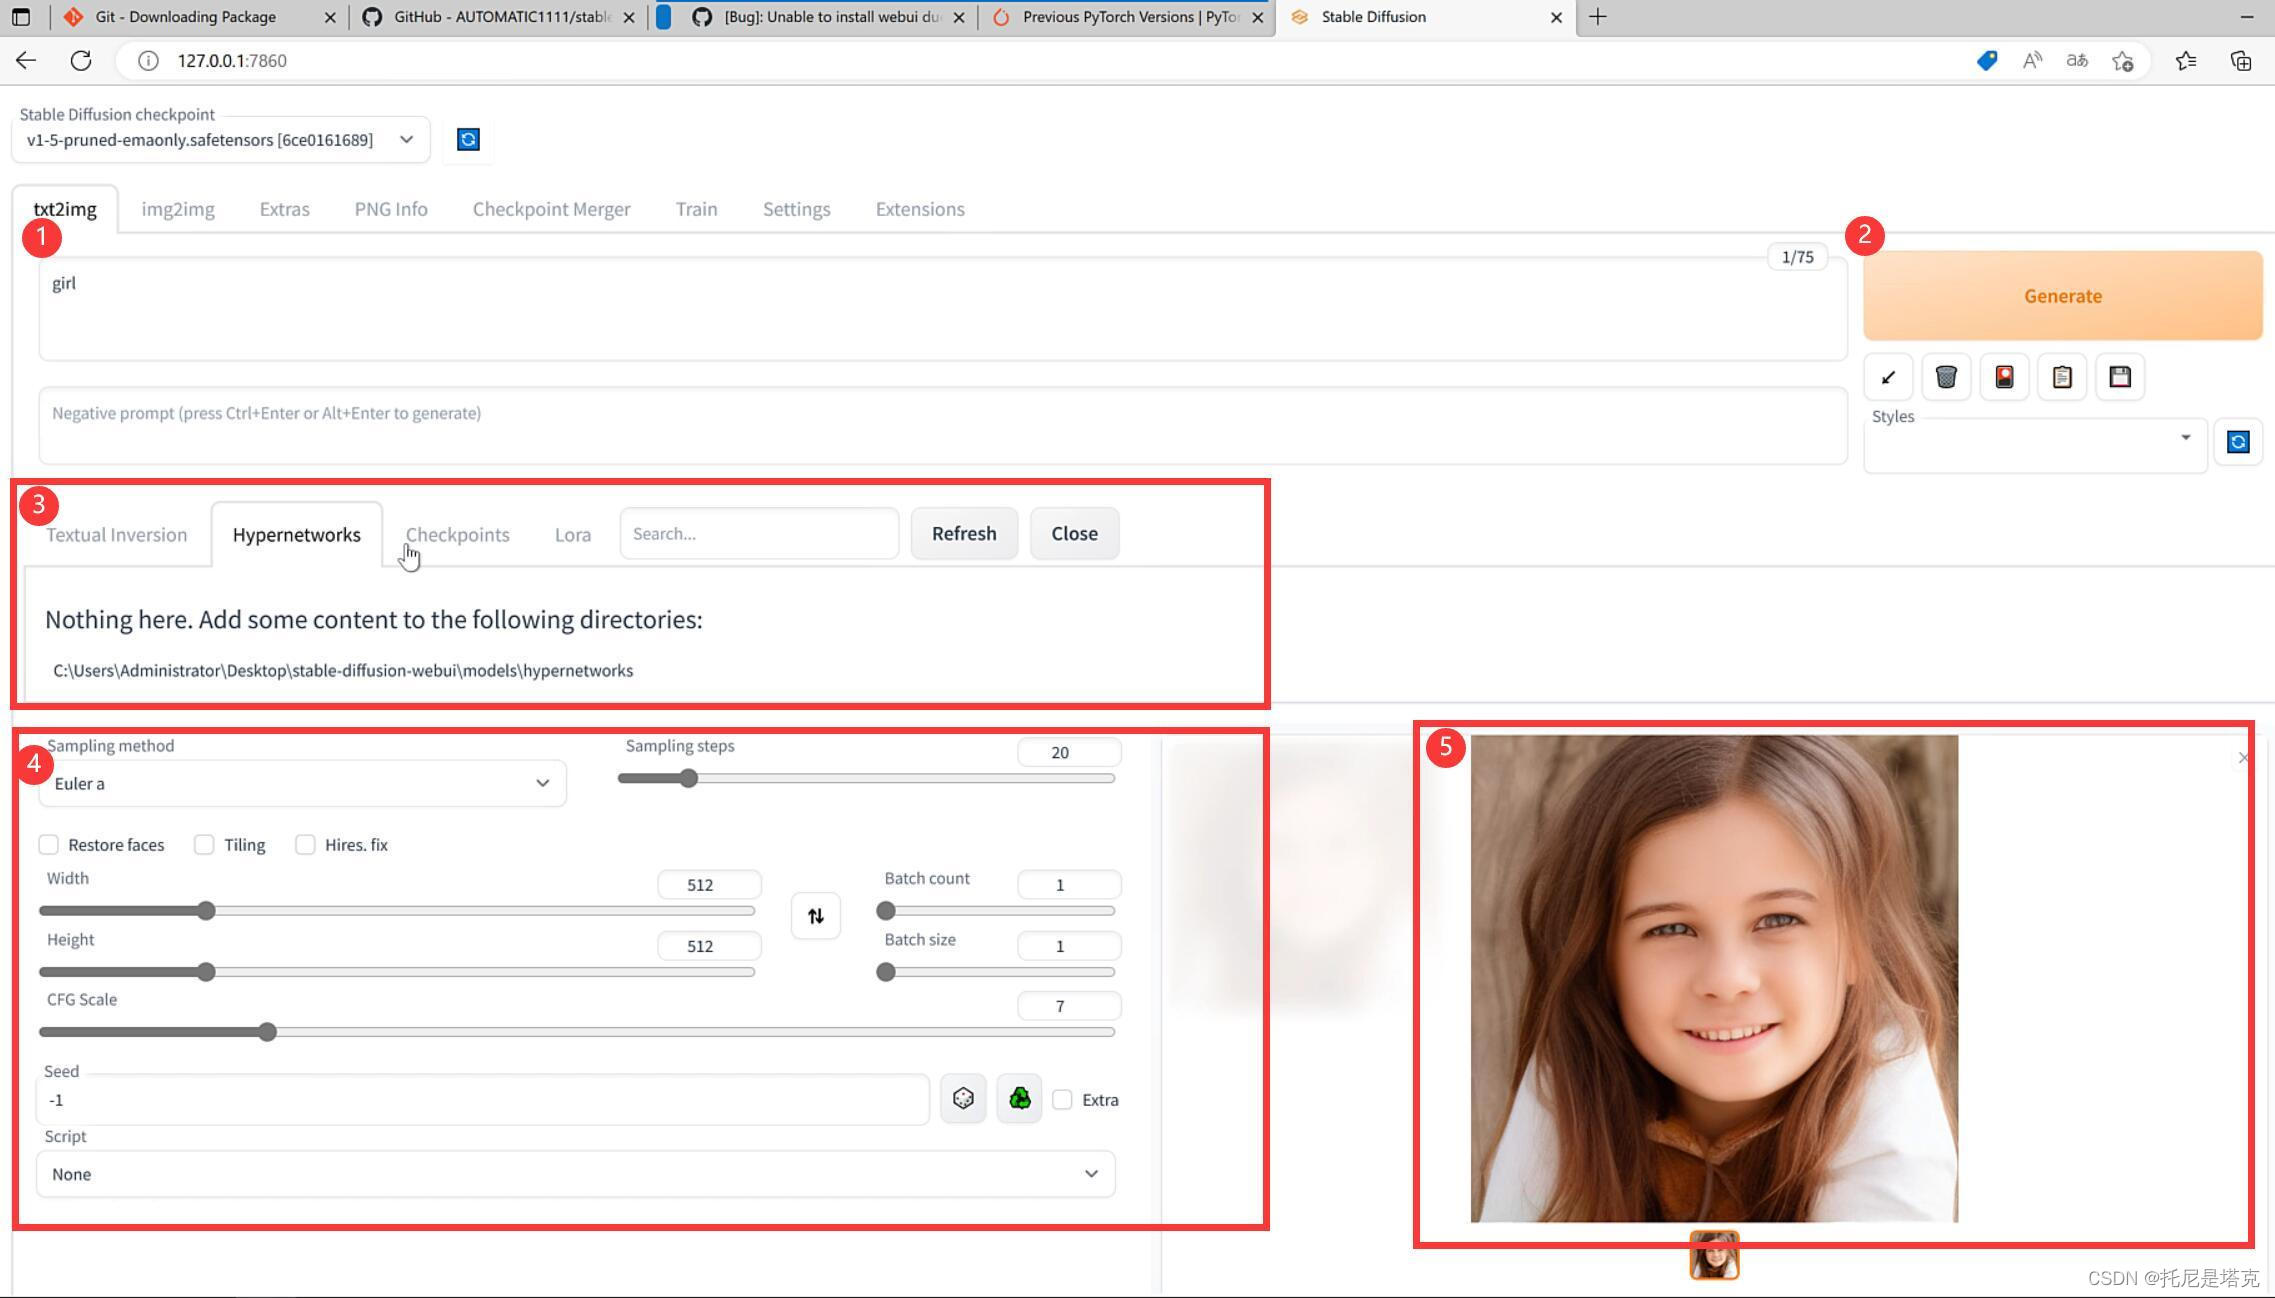Image resolution: width=2275 pixels, height=1298 pixels.
Task: Open the Settings tab
Action: 797,209
